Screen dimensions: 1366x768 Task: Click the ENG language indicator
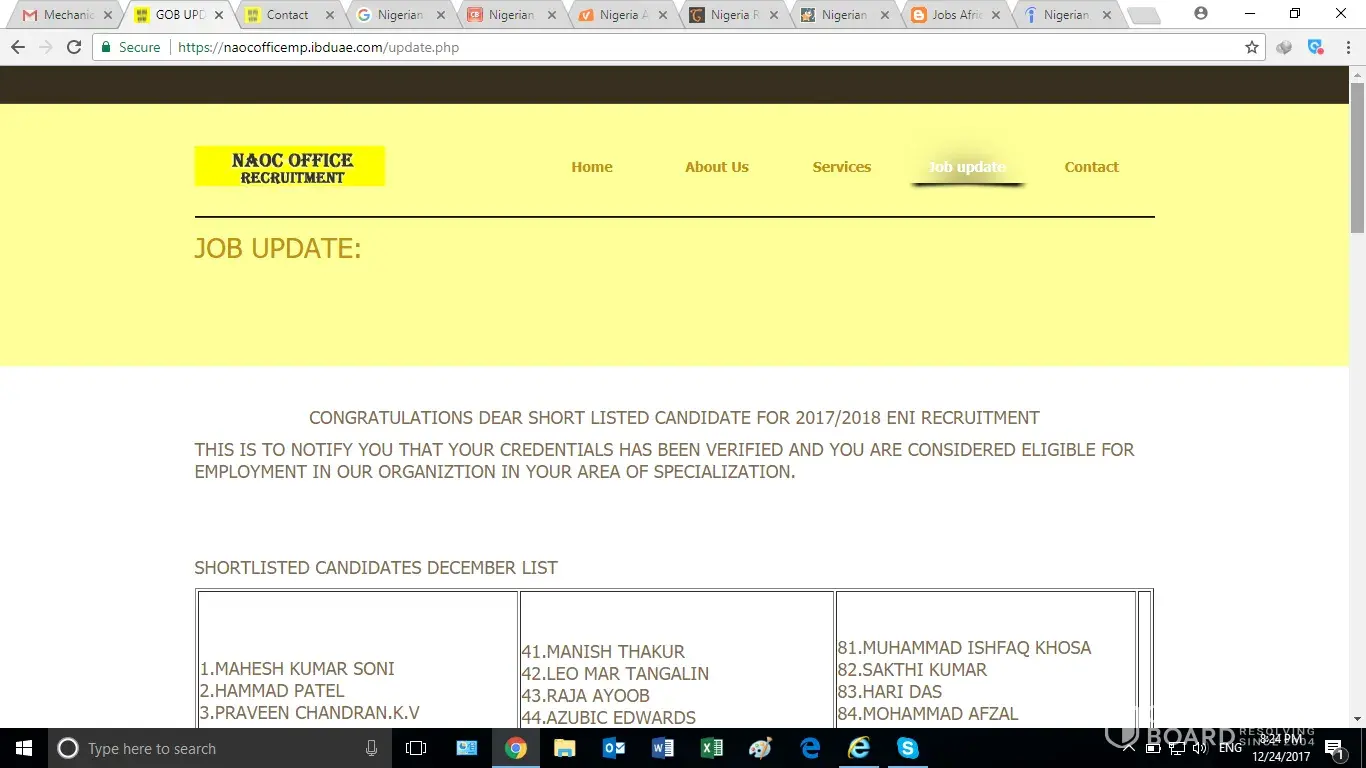pyautogui.click(x=1230, y=748)
